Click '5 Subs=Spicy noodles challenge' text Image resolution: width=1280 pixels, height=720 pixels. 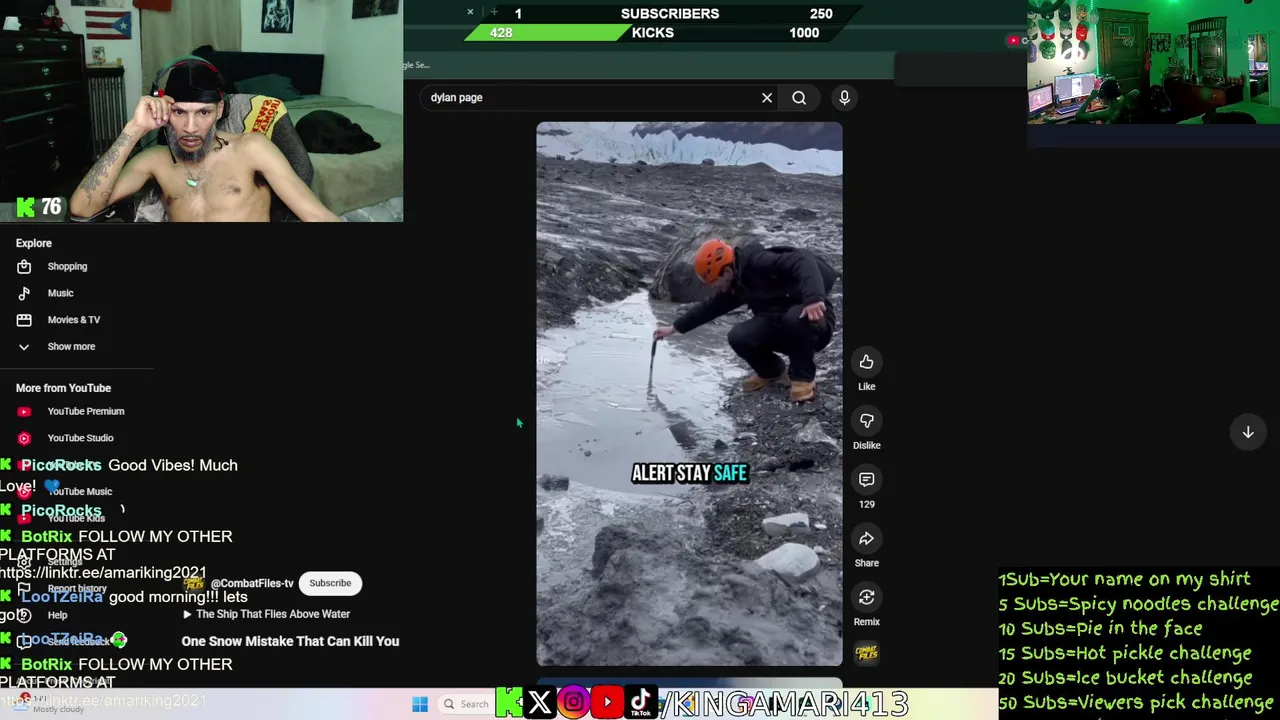pyautogui.click(x=1139, y=604)
